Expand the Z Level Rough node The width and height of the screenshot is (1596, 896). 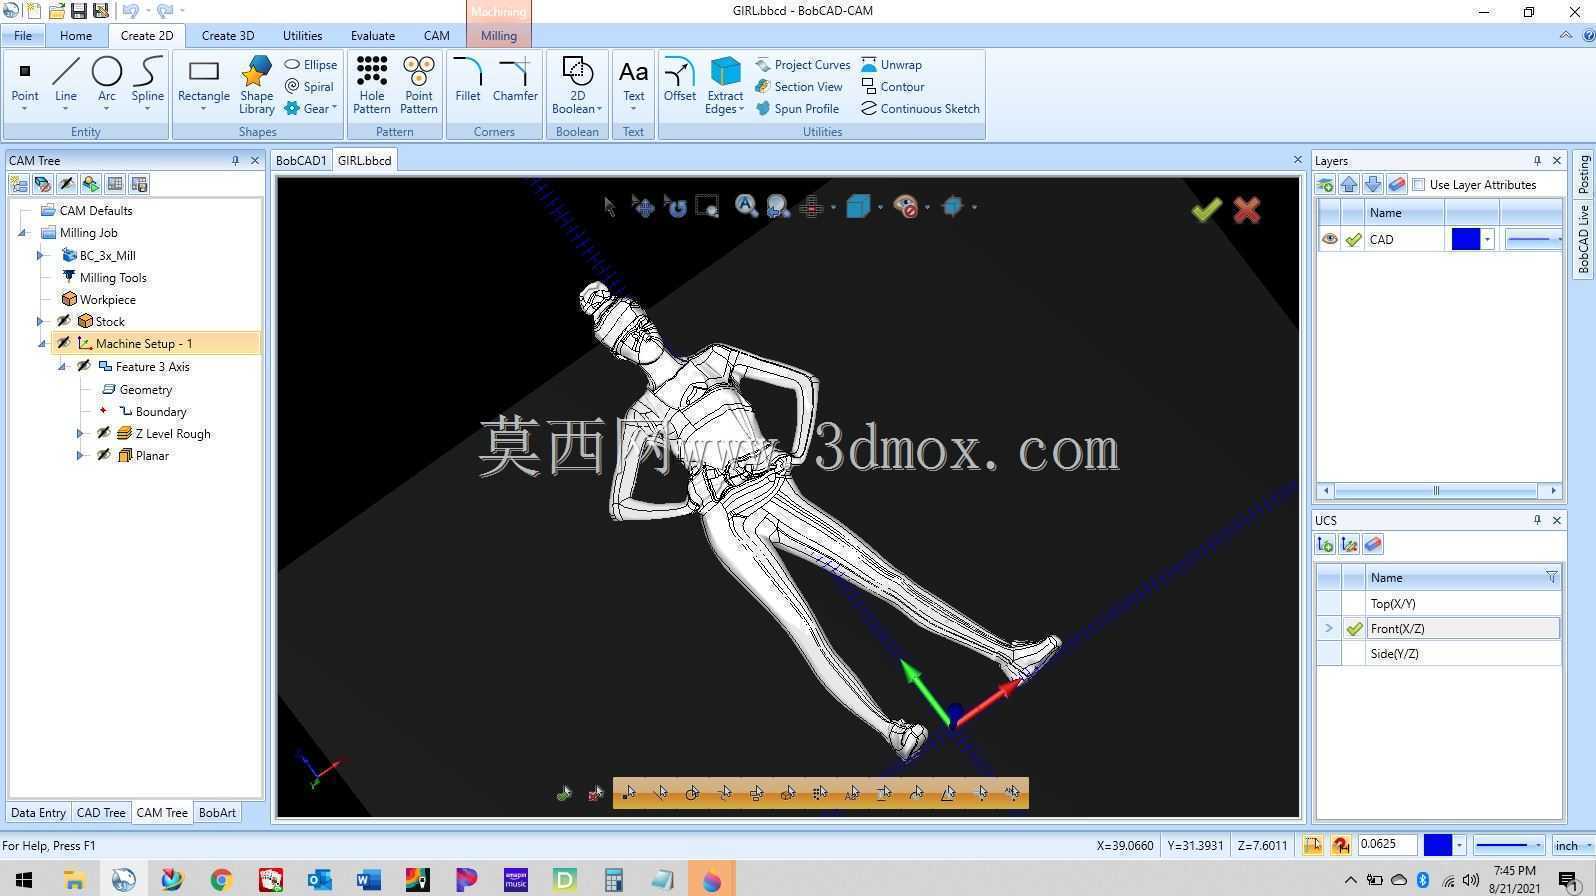81,433
